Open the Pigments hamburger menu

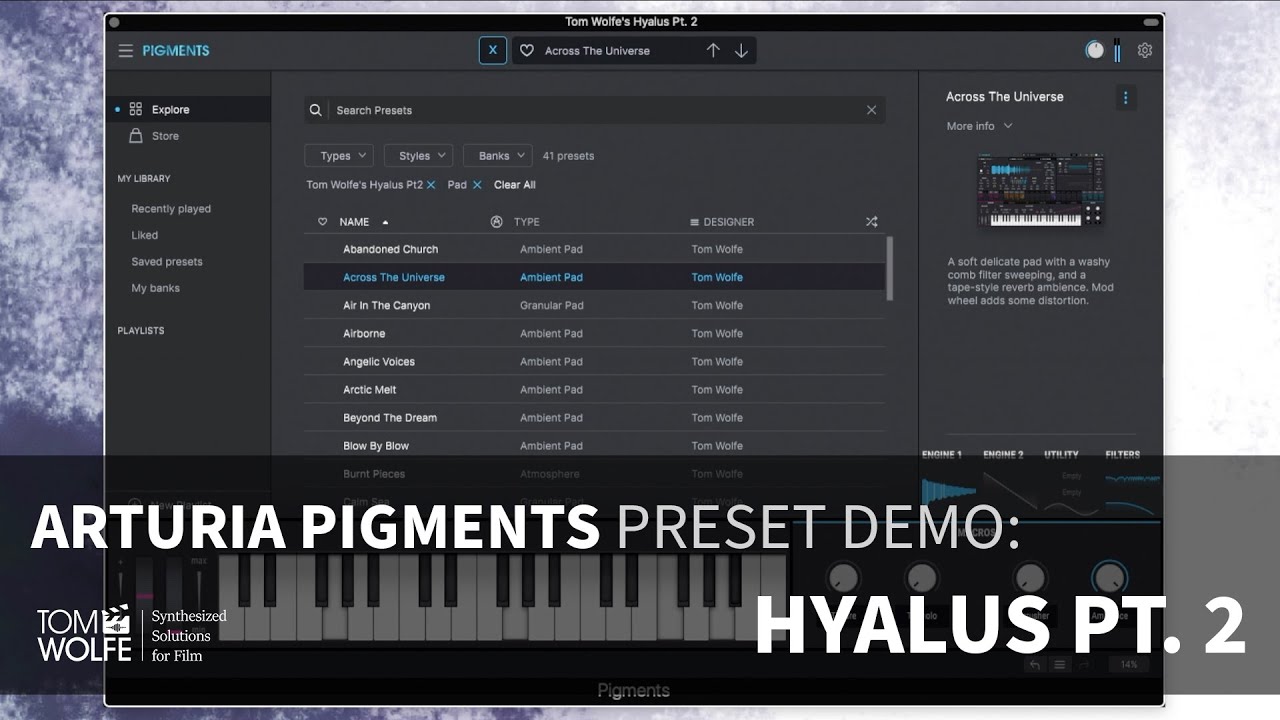click(x=125, y=51)
